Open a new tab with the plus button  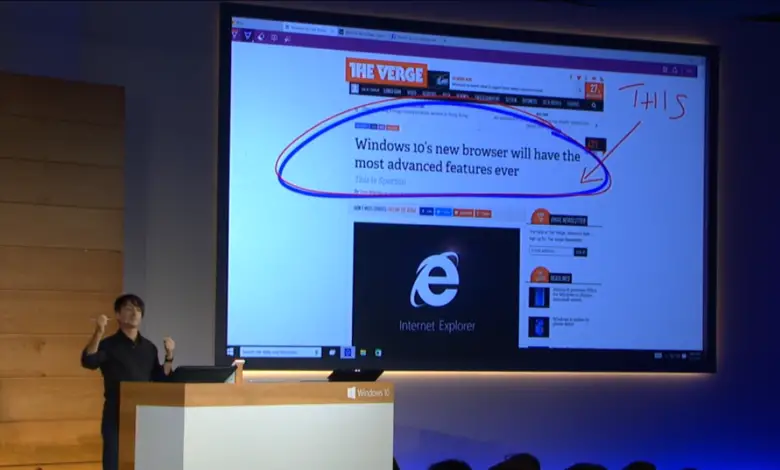[445, 40]
